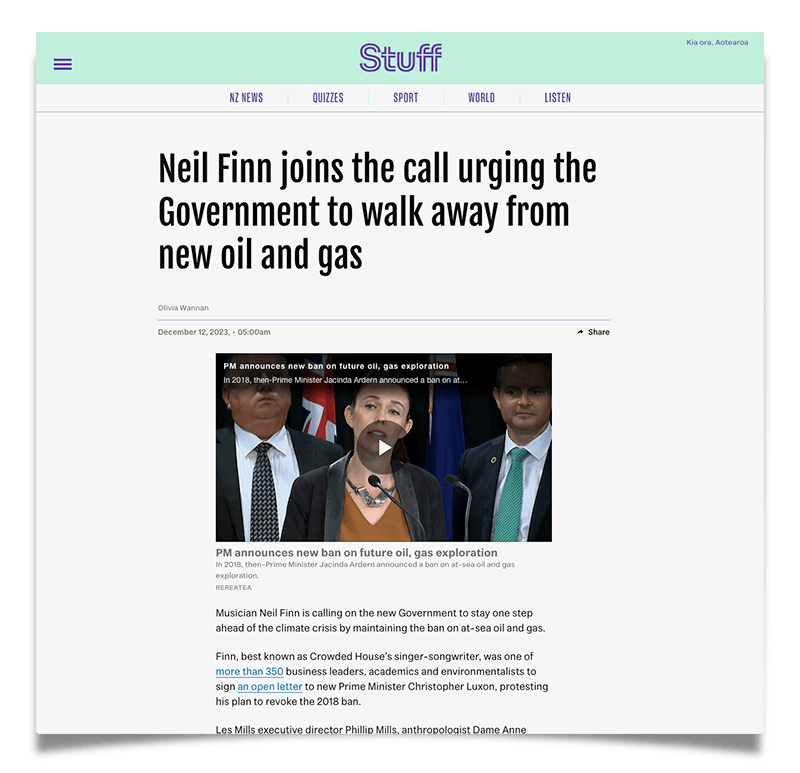Viewport: 800px width, 773px height.
Task: Click the Kia ora, Aotearoa greeting
Action: click(717, 42)
